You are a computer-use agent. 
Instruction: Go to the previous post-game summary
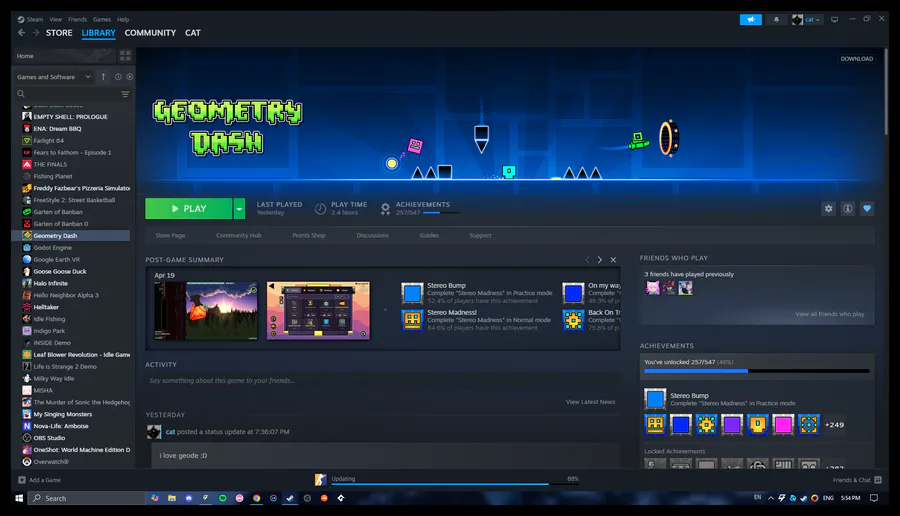click(587, 260)
